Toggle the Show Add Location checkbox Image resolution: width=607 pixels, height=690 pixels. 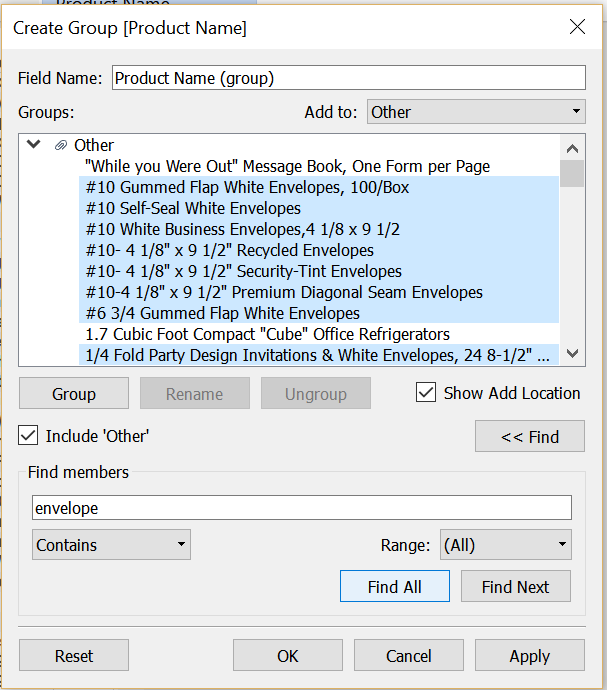(x=425, y=393)
